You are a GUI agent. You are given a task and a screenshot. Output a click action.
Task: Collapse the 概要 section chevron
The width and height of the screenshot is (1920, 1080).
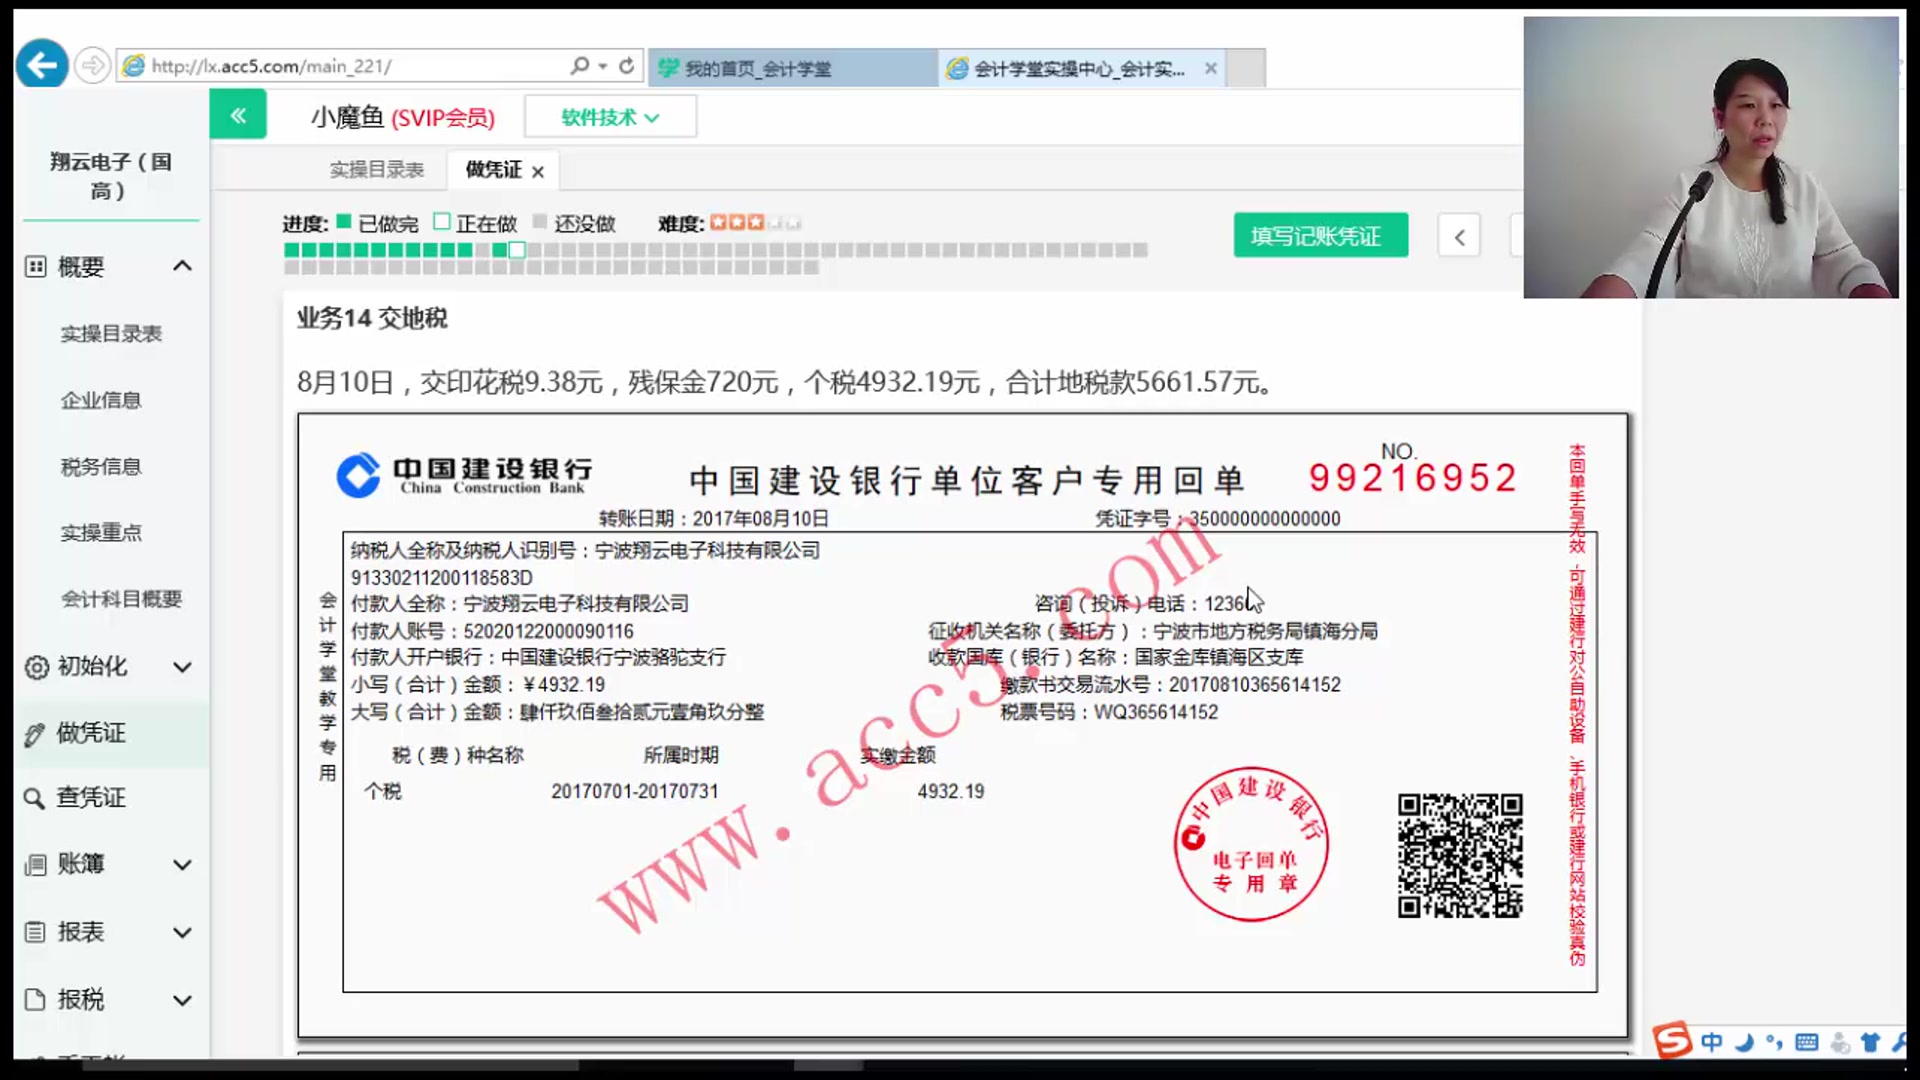coord(182,266)
